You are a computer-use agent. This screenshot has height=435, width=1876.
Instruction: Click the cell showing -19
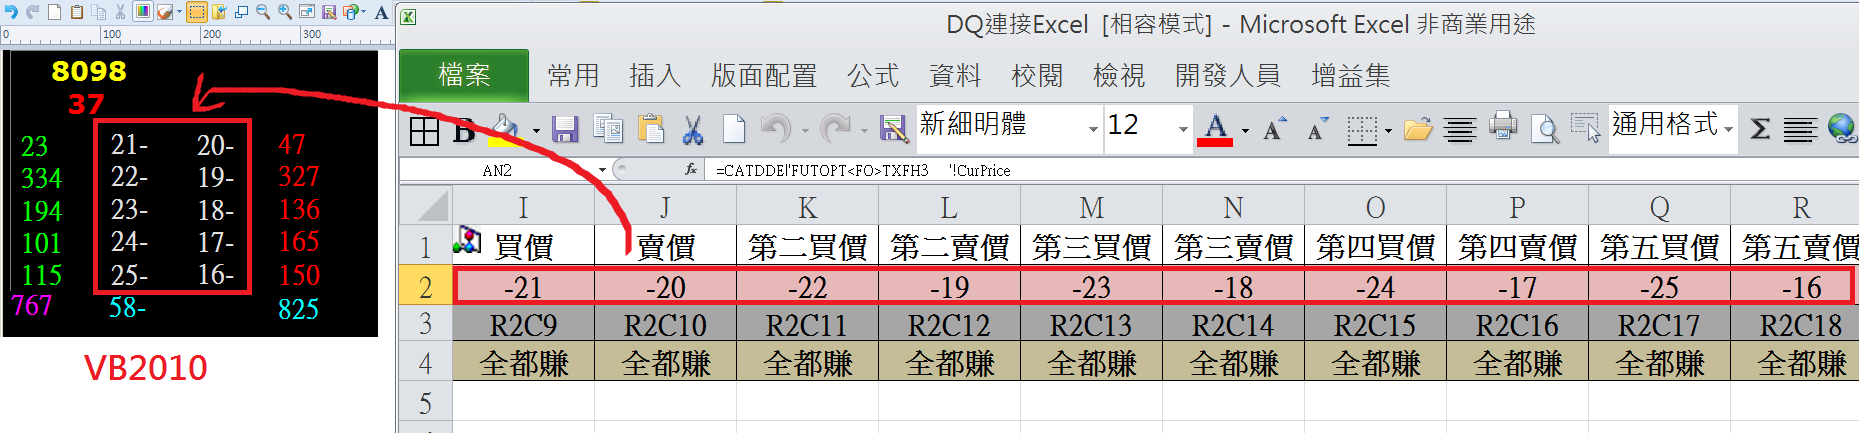pos(950,287)
